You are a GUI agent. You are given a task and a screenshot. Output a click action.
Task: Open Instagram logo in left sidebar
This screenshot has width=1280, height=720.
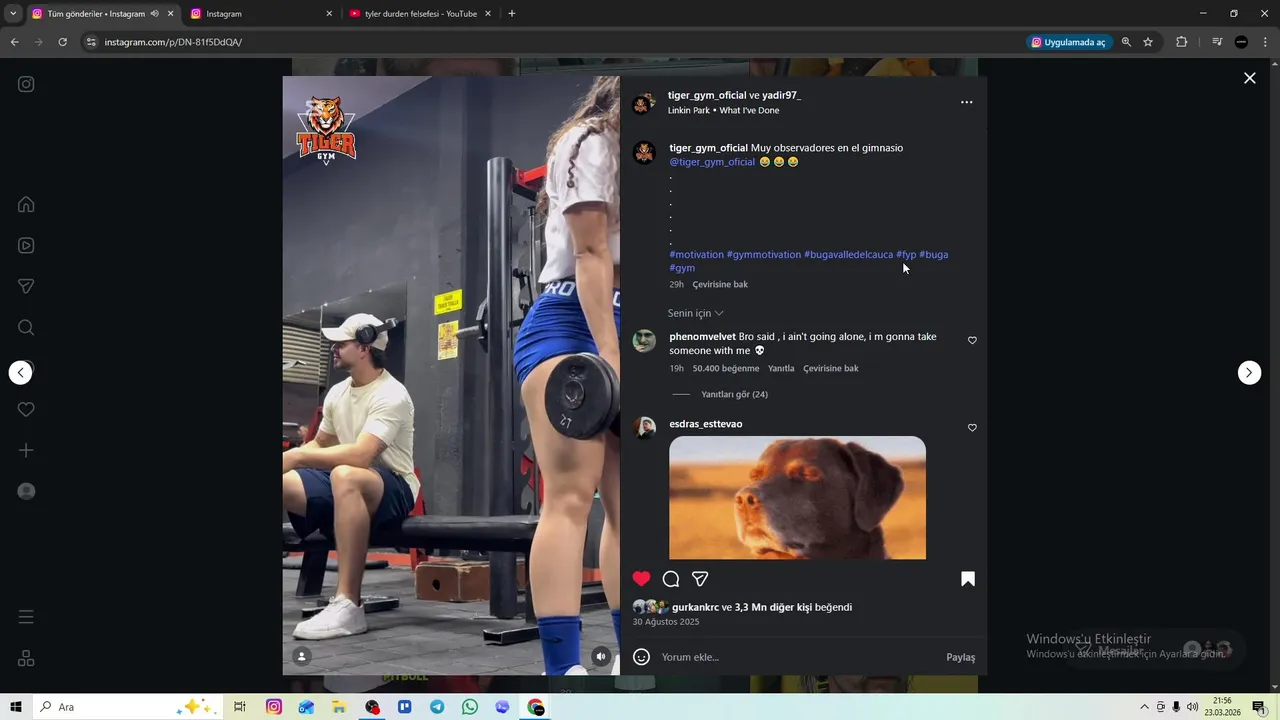(26, 84)
